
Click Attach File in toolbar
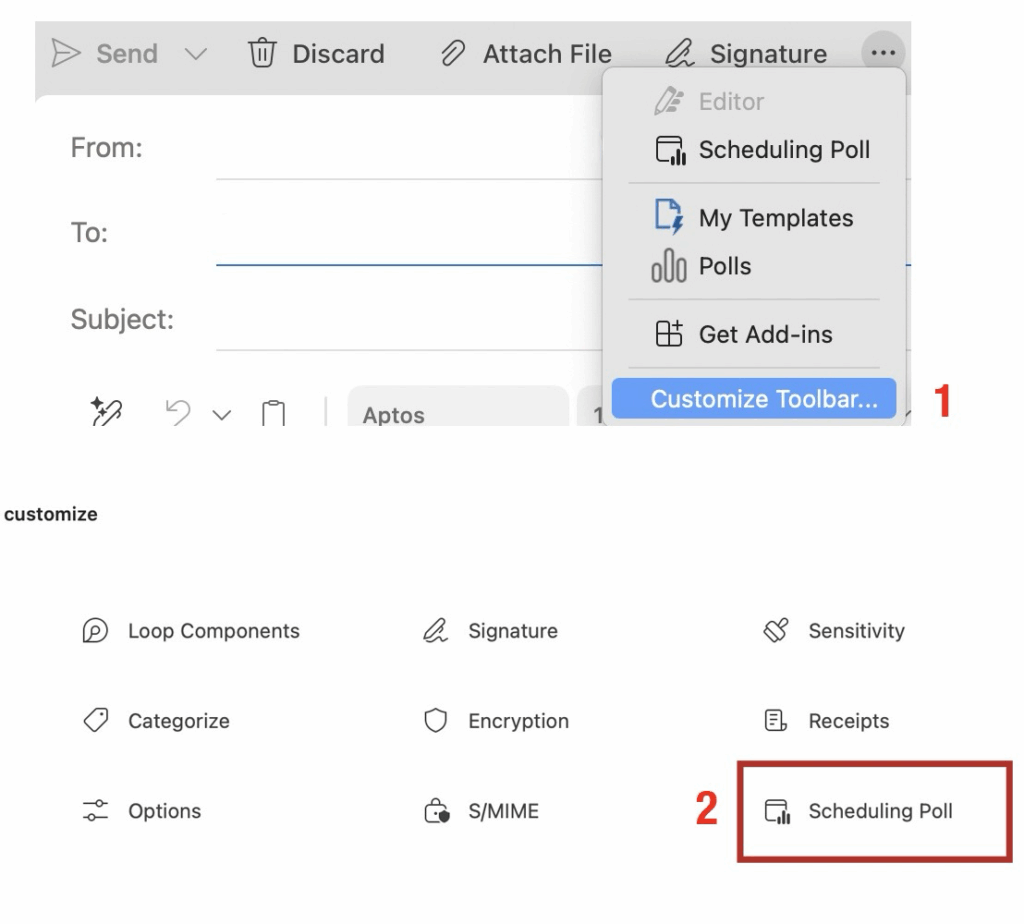pyautogui.click(x=527, y=53)
